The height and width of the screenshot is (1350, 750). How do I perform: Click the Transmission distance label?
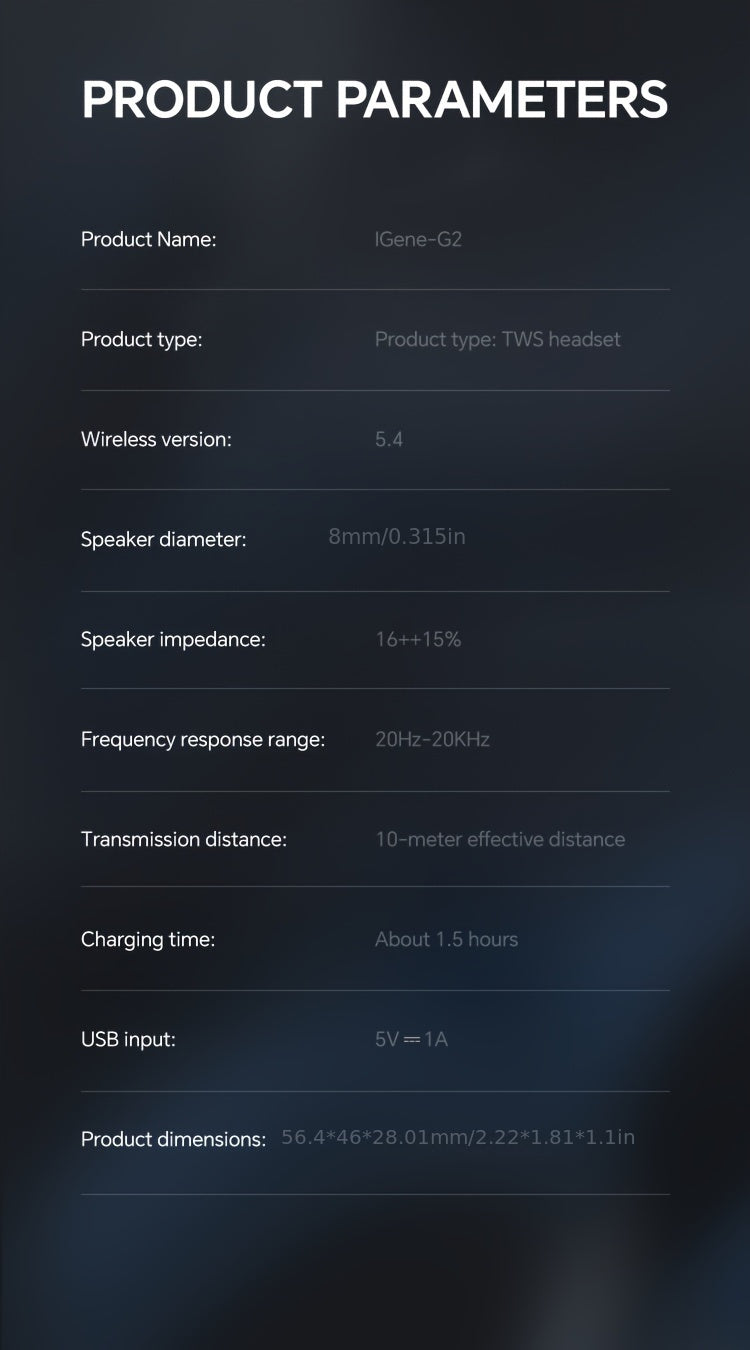tap(184, 840)
